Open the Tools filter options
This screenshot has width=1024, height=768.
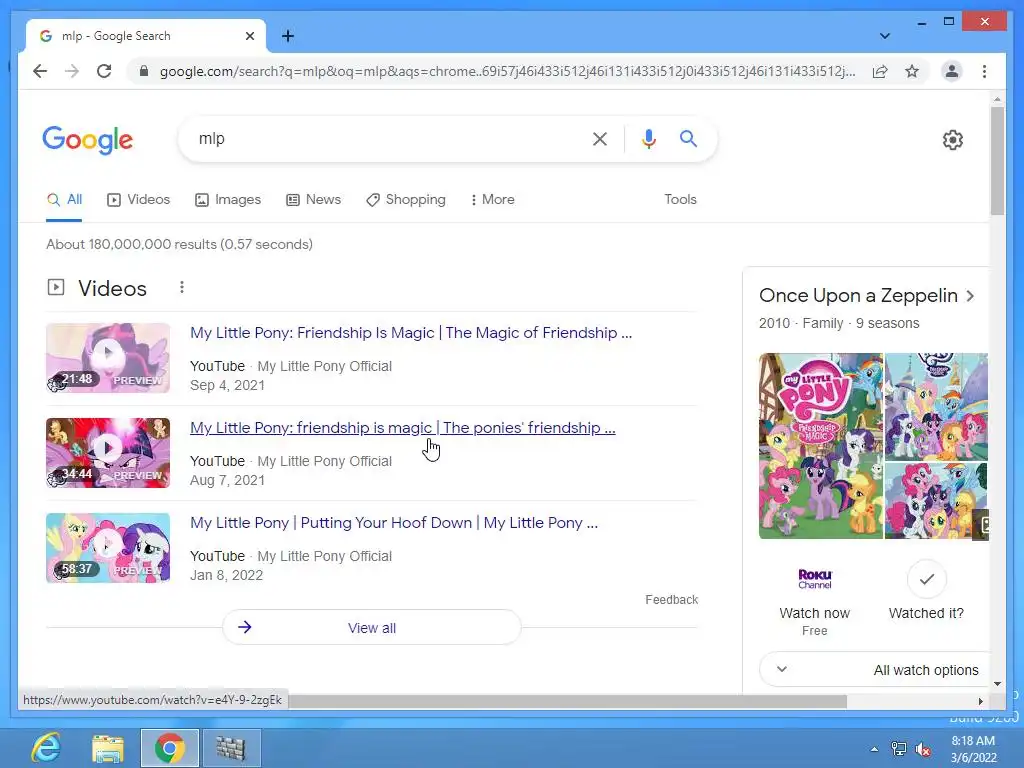pos(680,200)
